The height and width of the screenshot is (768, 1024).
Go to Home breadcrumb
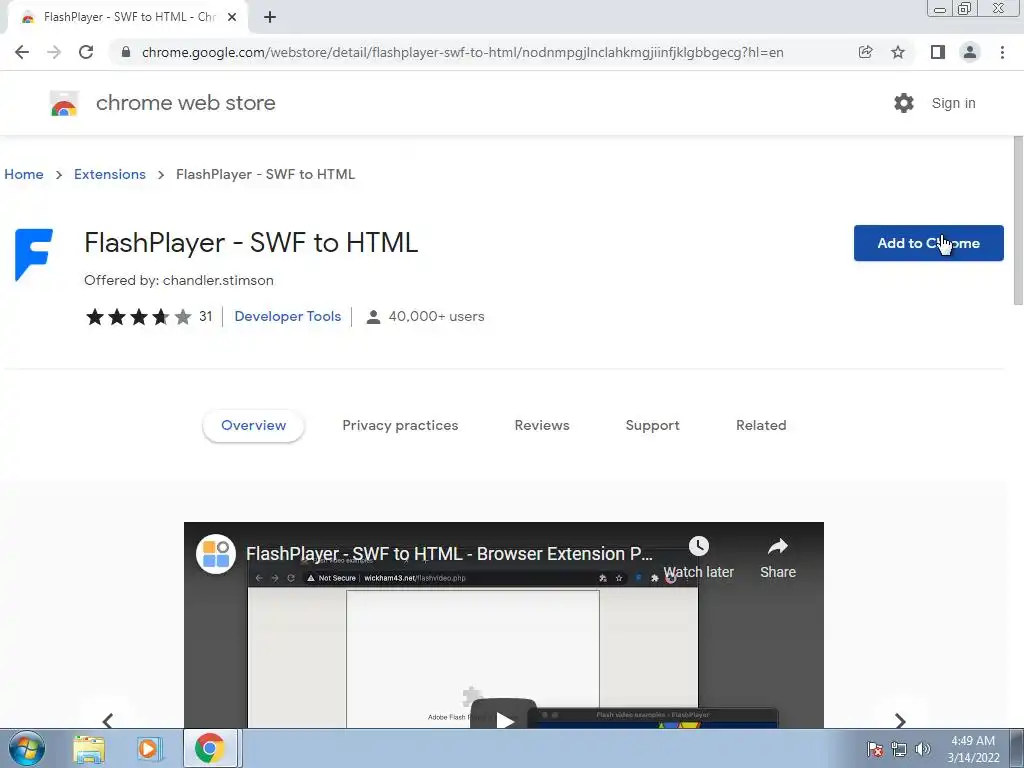point(24,174)
